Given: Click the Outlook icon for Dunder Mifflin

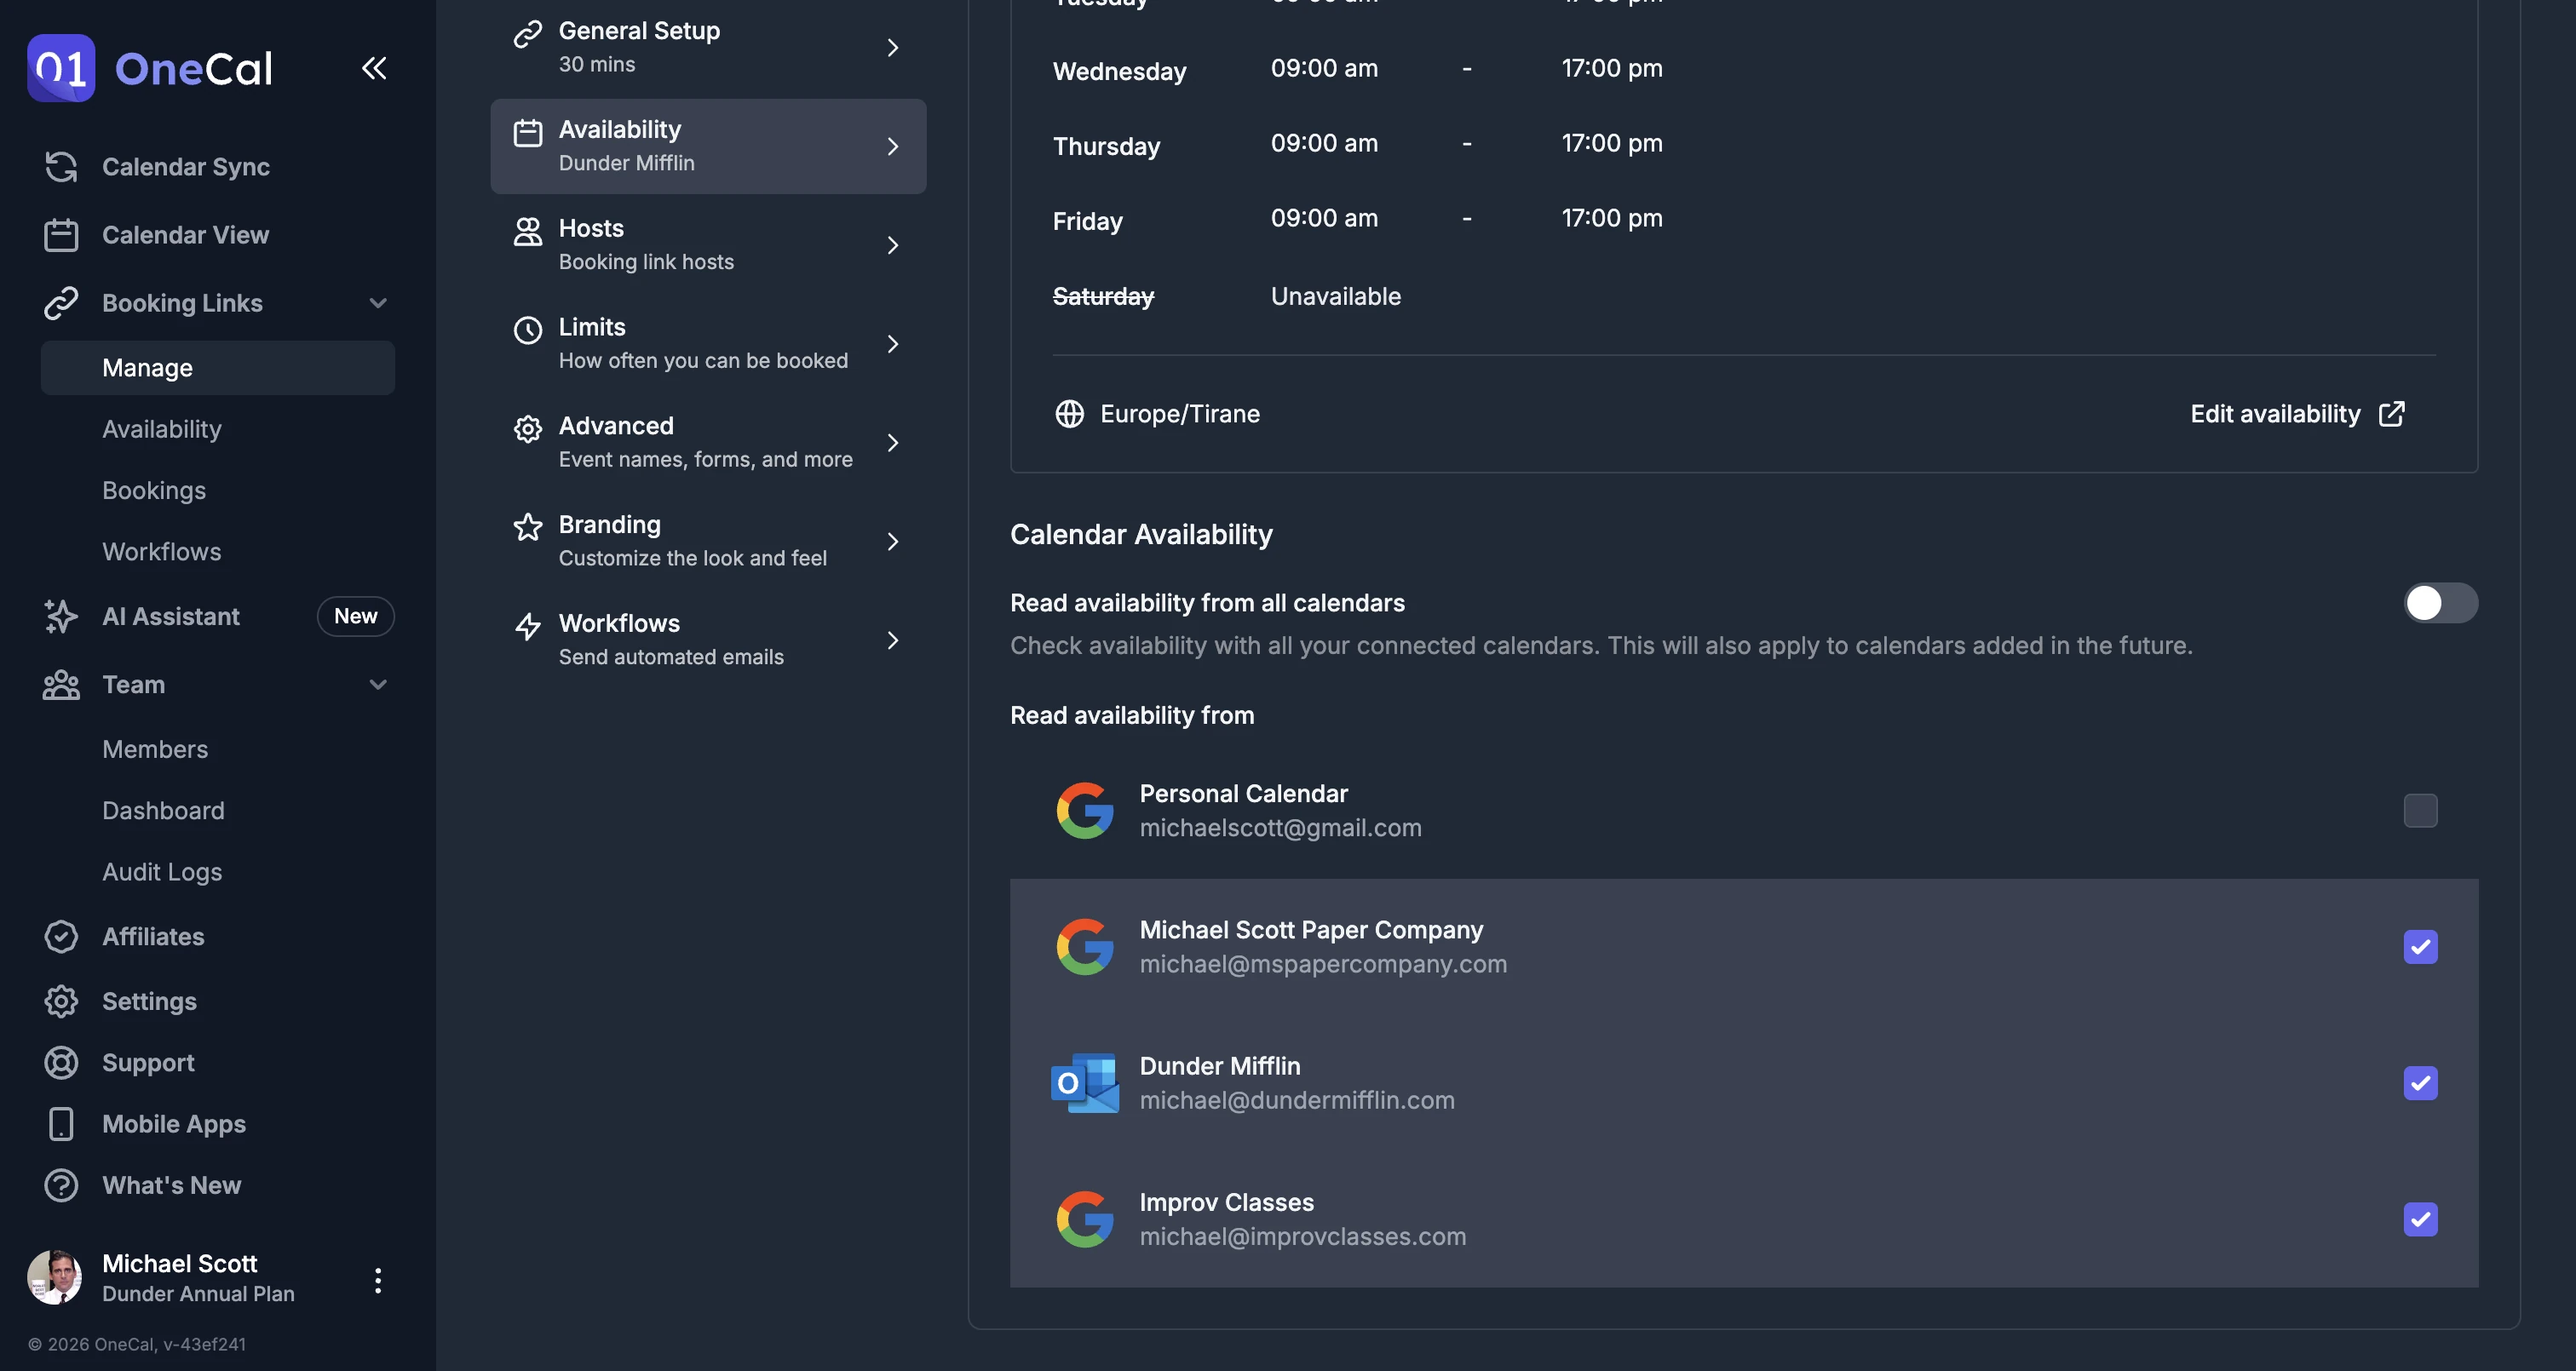Looking at the screenshot, I should [1084, 1083].
